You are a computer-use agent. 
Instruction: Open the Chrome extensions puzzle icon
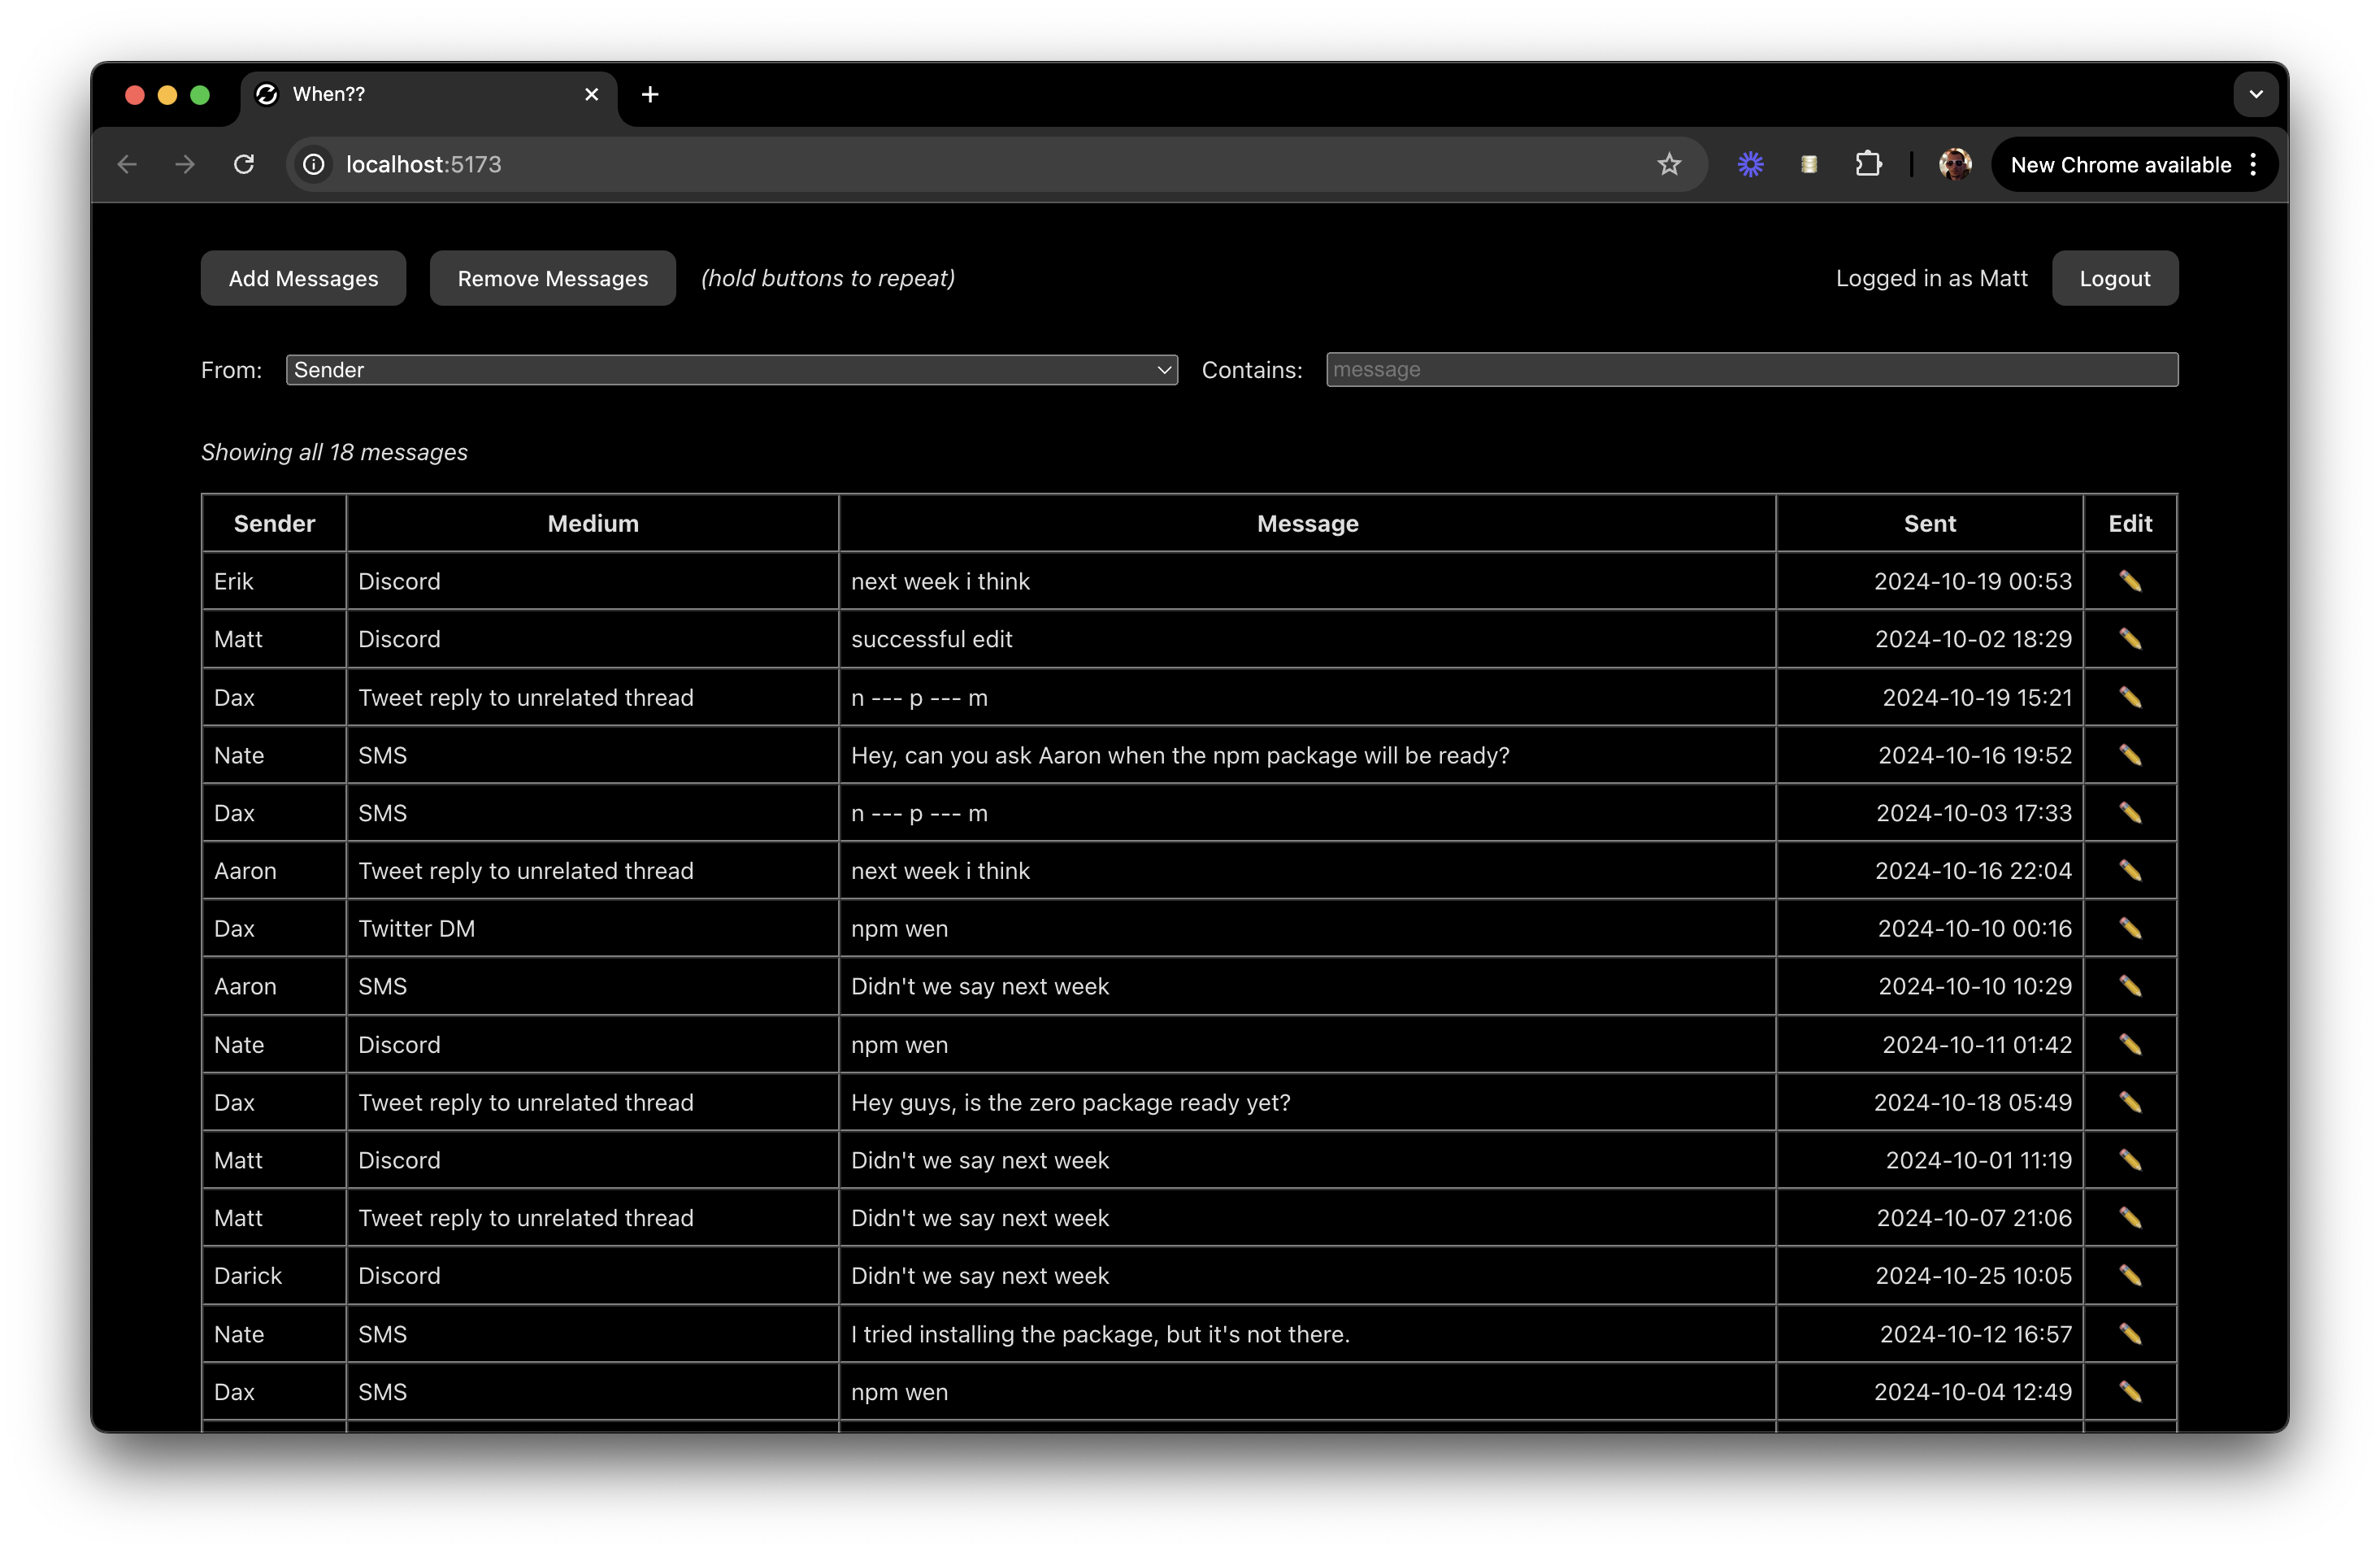pos(1868,164)
